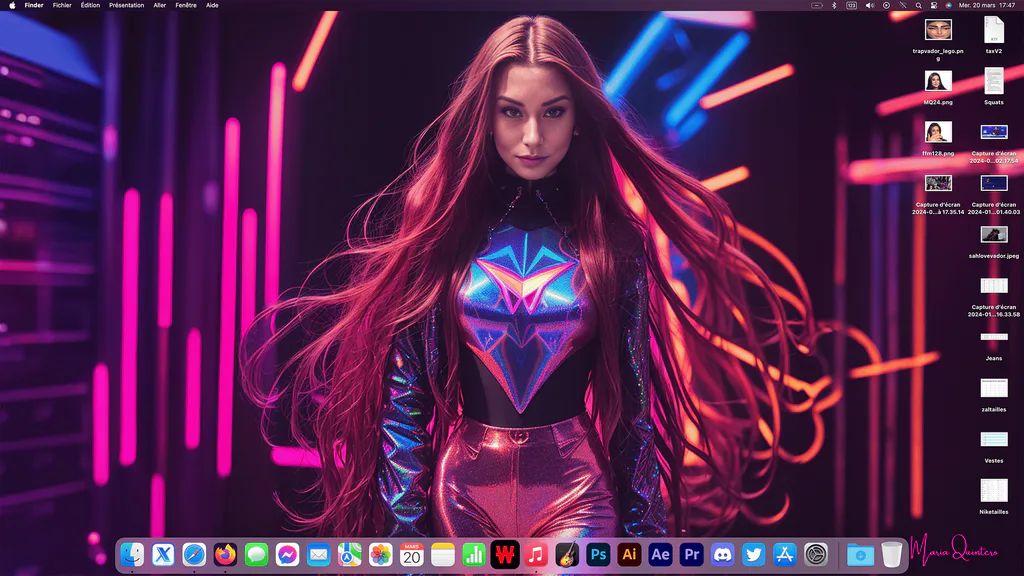The height and width of the screenshot is (576, 1024).
Task: Open the Édition menu
Action: coord(90,5)
